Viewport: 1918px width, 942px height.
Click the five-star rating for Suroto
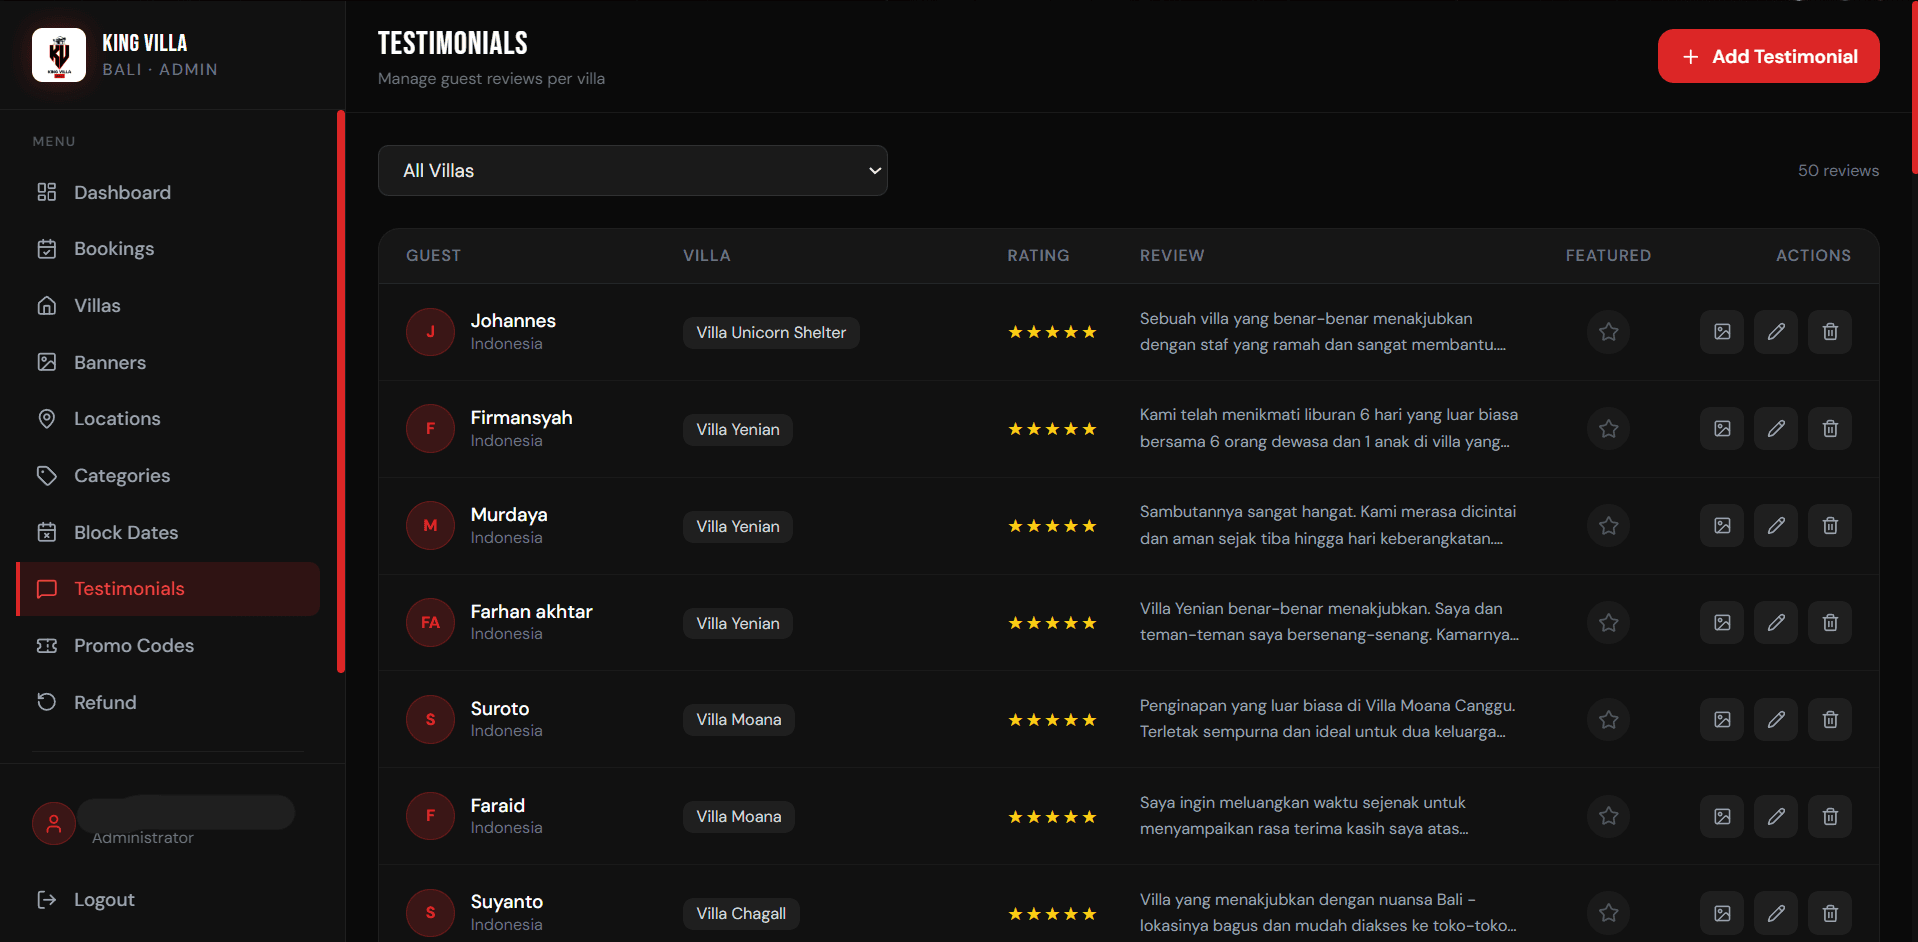1052,720
